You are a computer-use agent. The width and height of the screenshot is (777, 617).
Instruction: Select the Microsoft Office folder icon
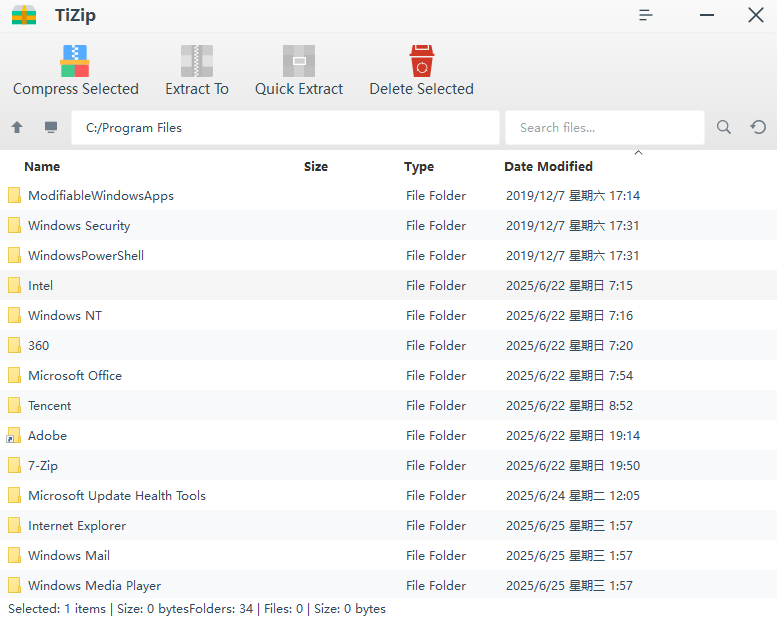(14, 375)
